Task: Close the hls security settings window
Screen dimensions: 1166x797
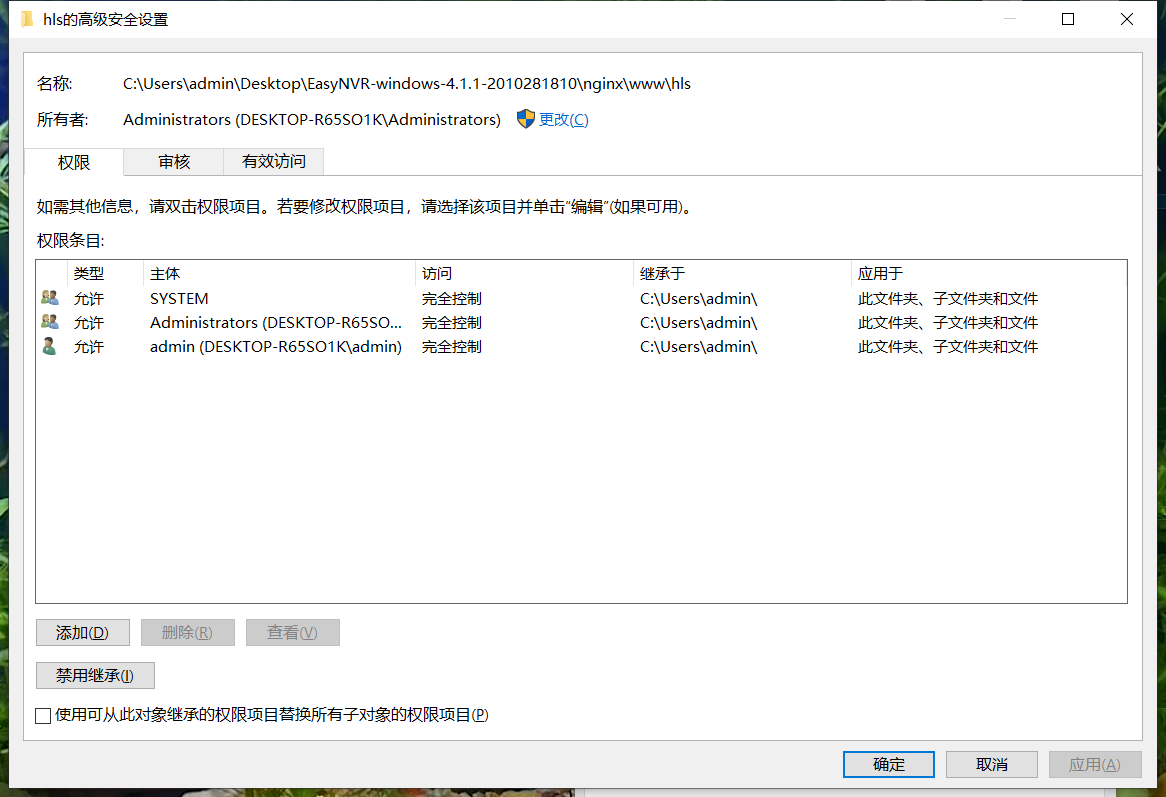Action: (x=1127, y=19)
